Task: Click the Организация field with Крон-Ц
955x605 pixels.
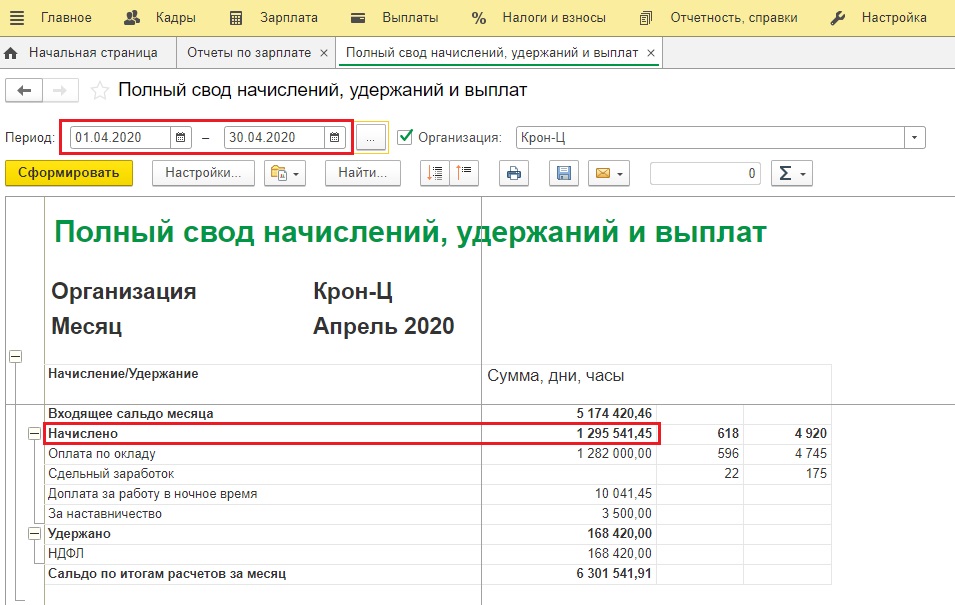Action: click(710, 138)
